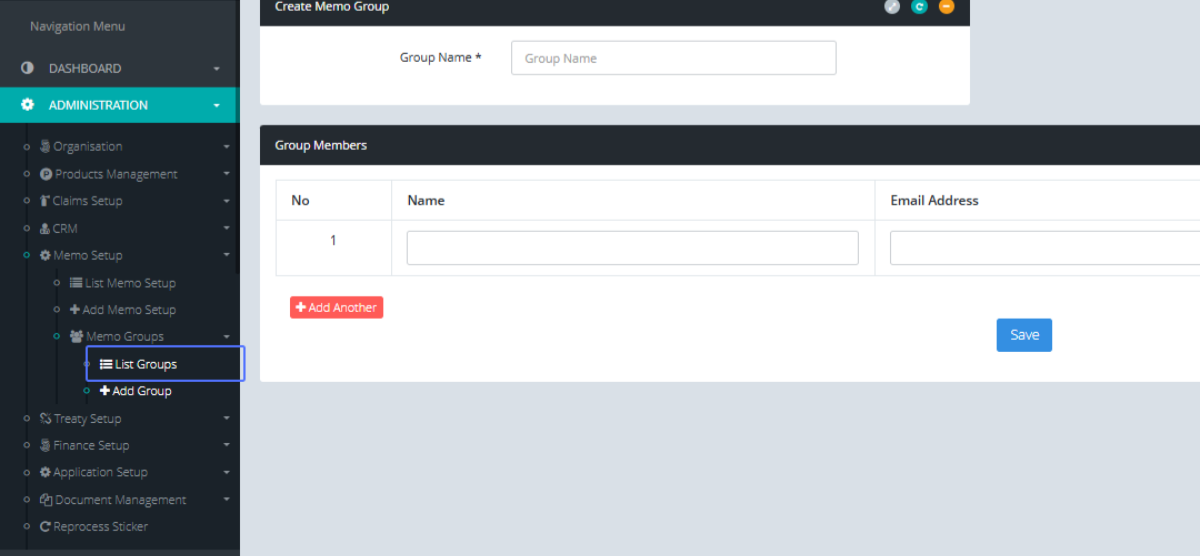Click the Reprocess Sticker refresh icon
Image resolution: width=1200 pixels, height=556 pixels.
pos(45,527)
